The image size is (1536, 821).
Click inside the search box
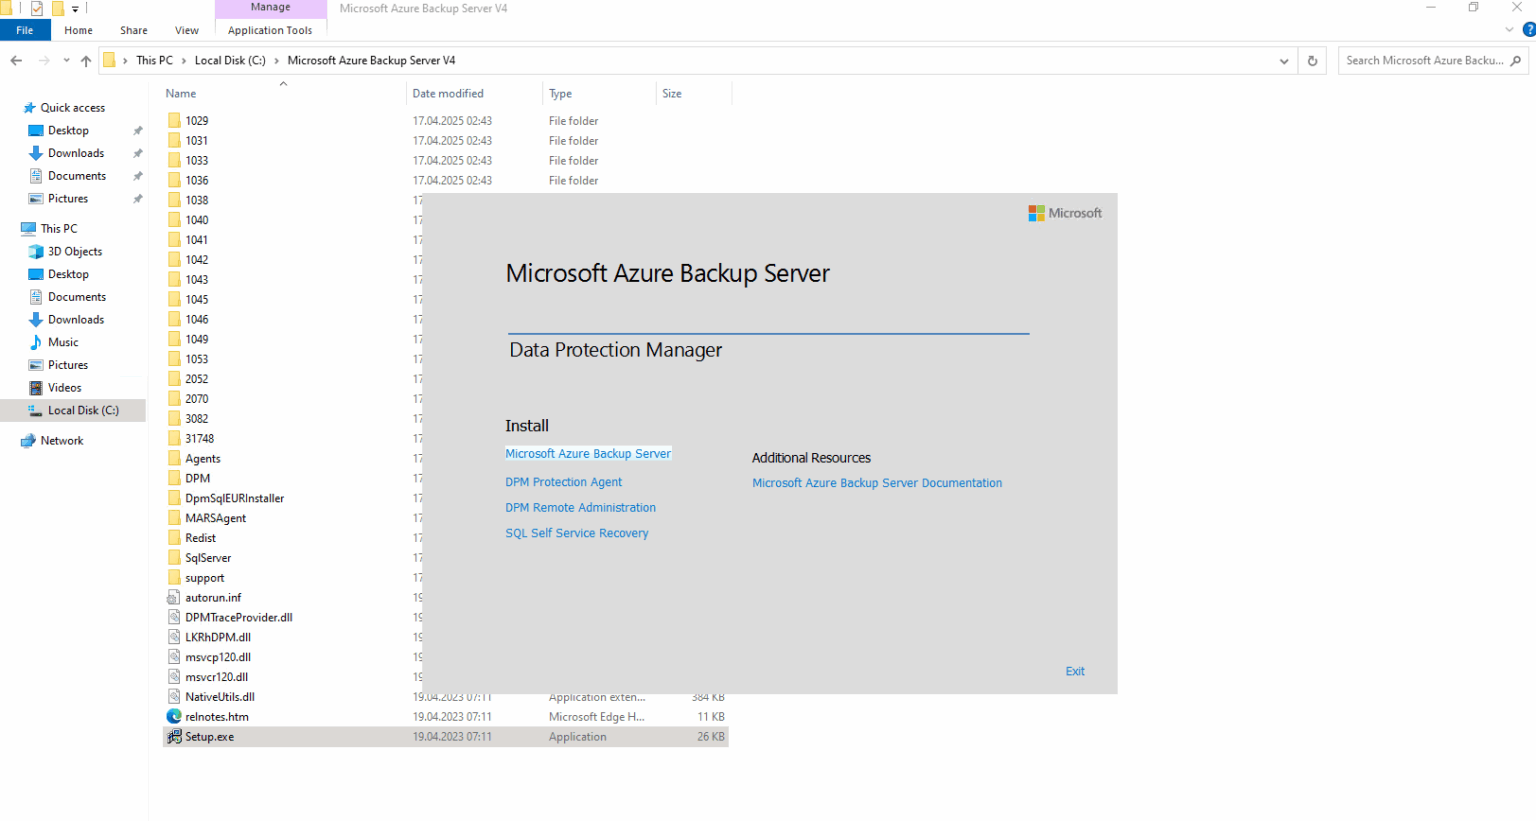[1420, 60]
